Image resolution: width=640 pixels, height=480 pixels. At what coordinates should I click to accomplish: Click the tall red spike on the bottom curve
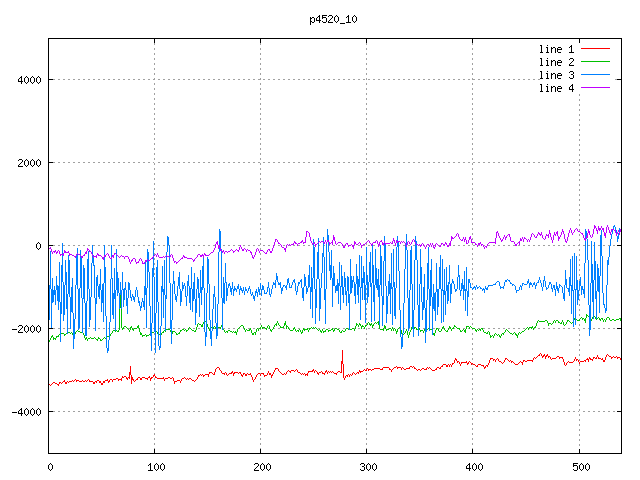[x=342, y=358]
